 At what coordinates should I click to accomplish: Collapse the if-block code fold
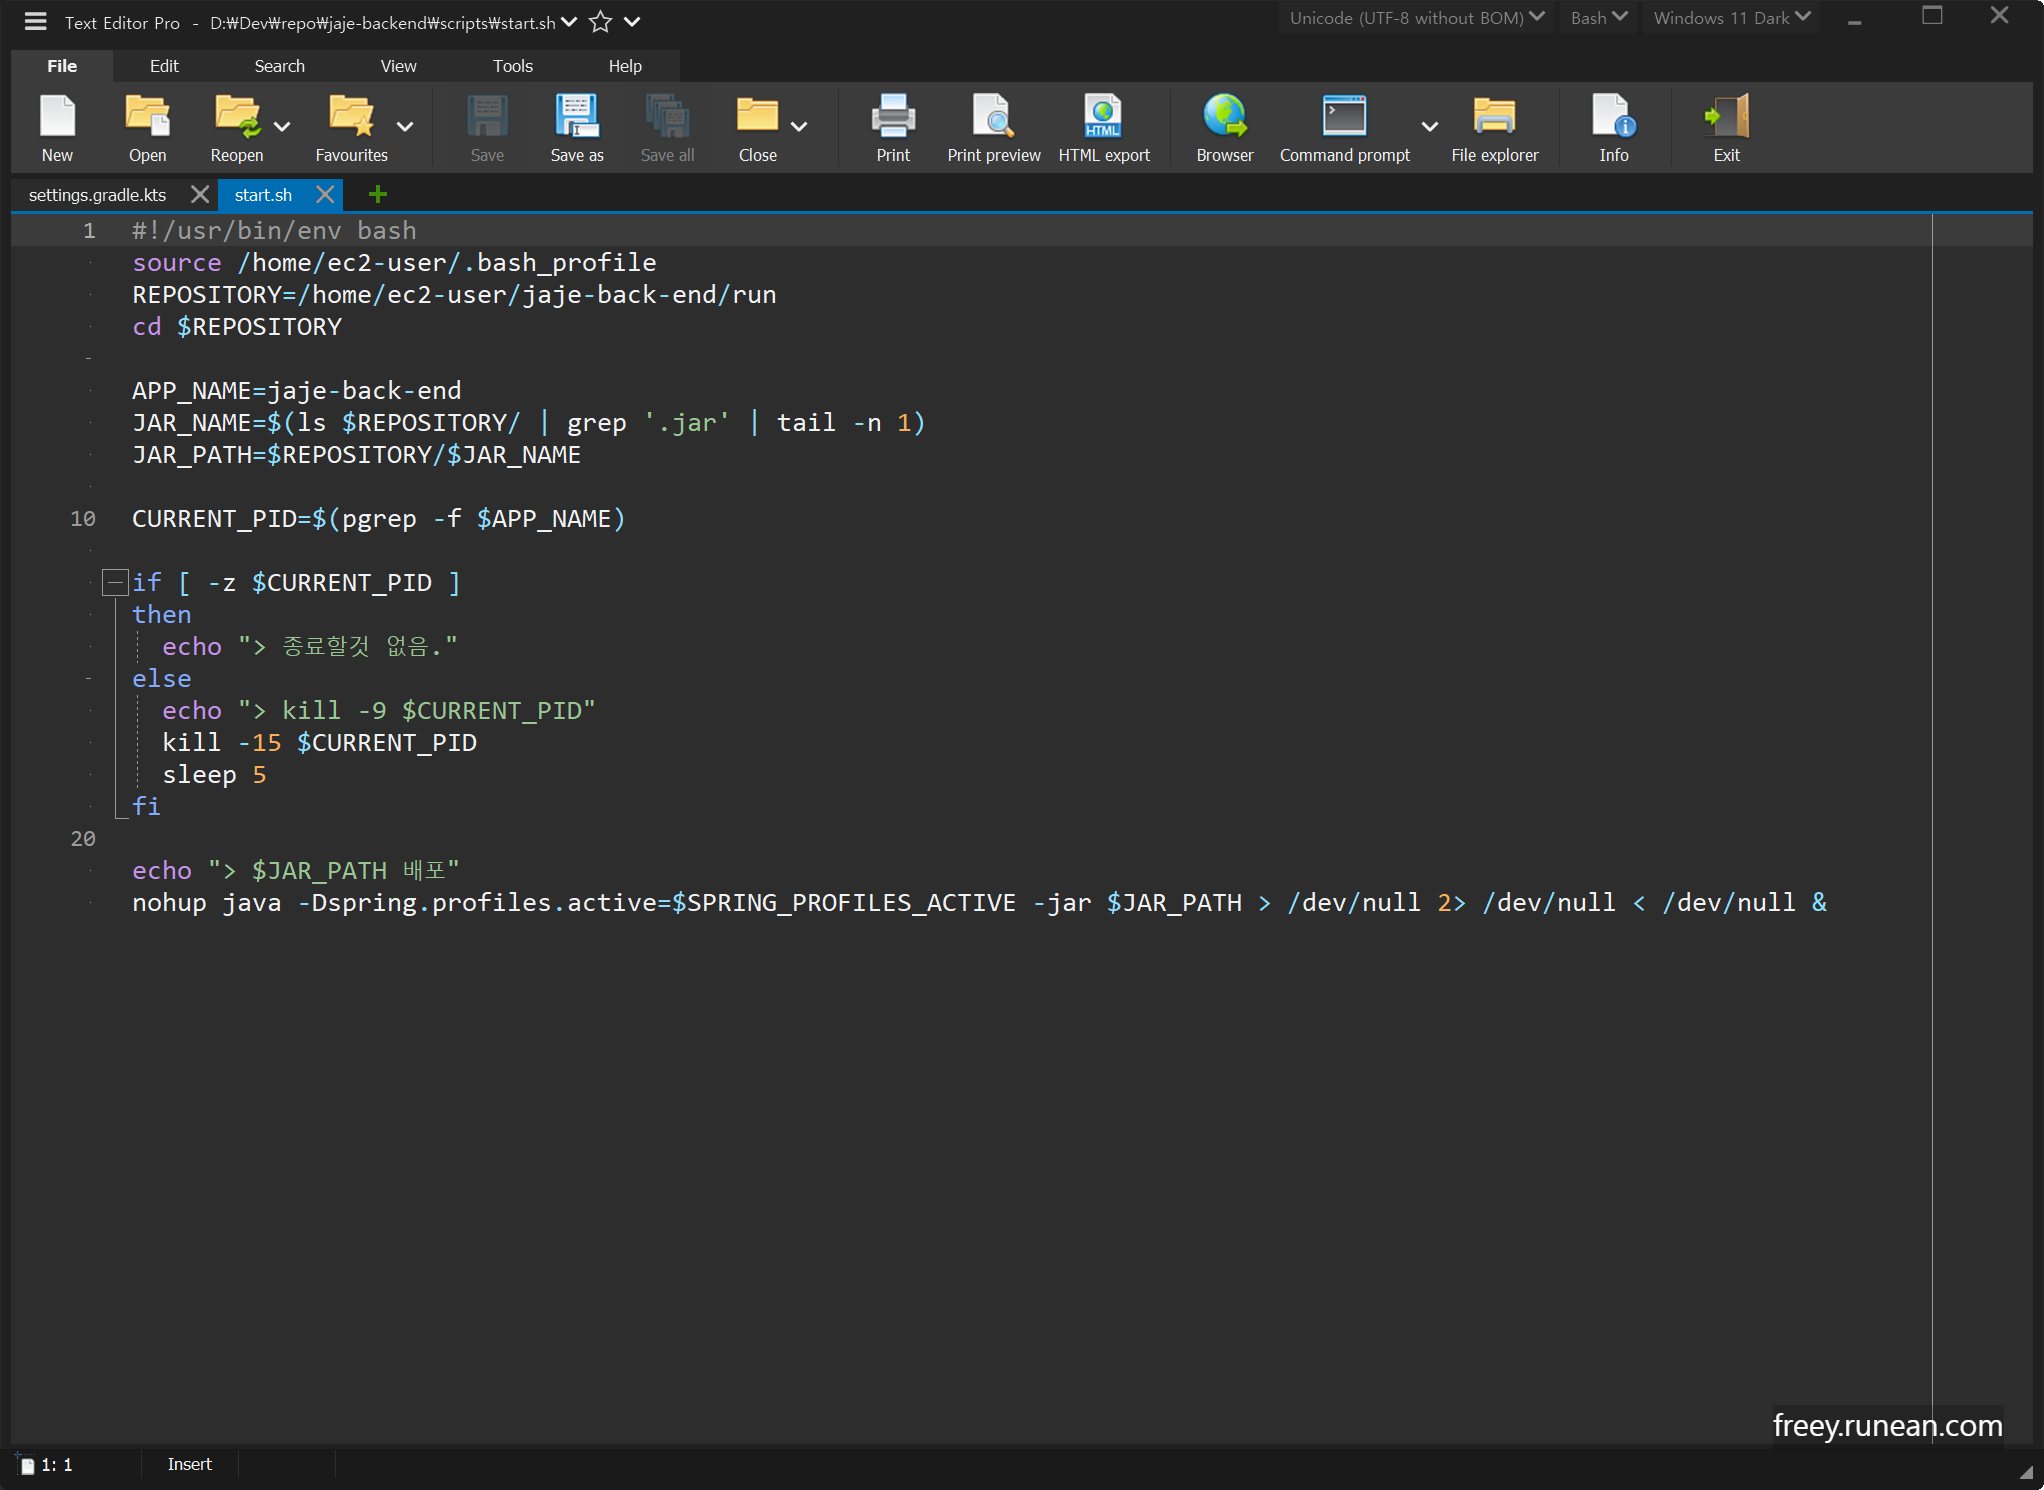click(115, 582)
